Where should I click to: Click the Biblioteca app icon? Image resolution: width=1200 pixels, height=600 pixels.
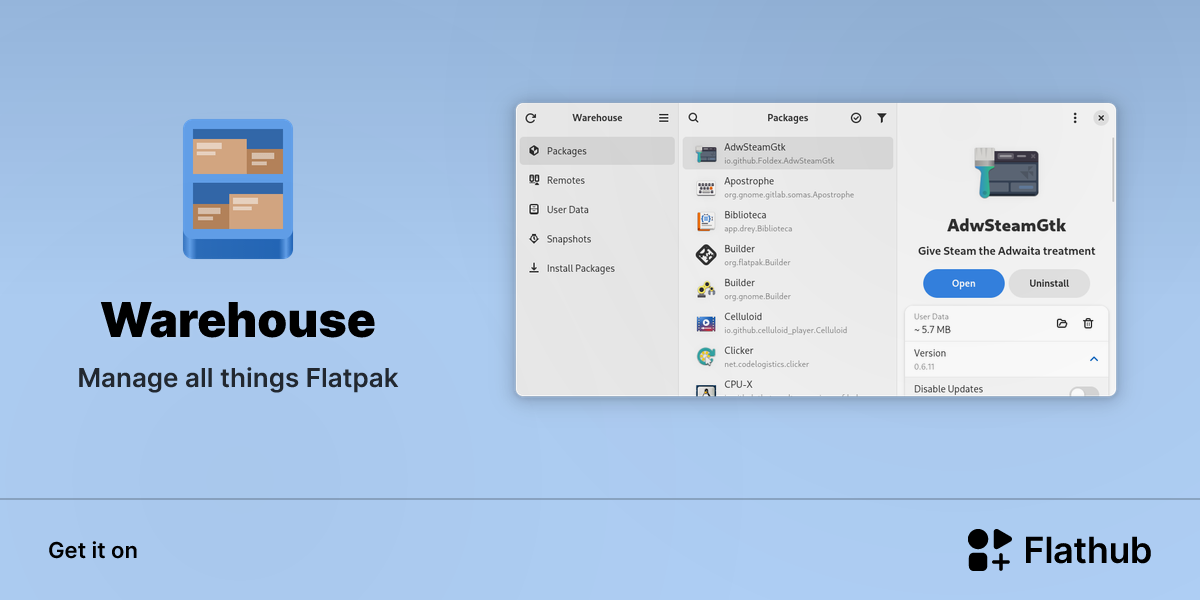tap(706, 221)
